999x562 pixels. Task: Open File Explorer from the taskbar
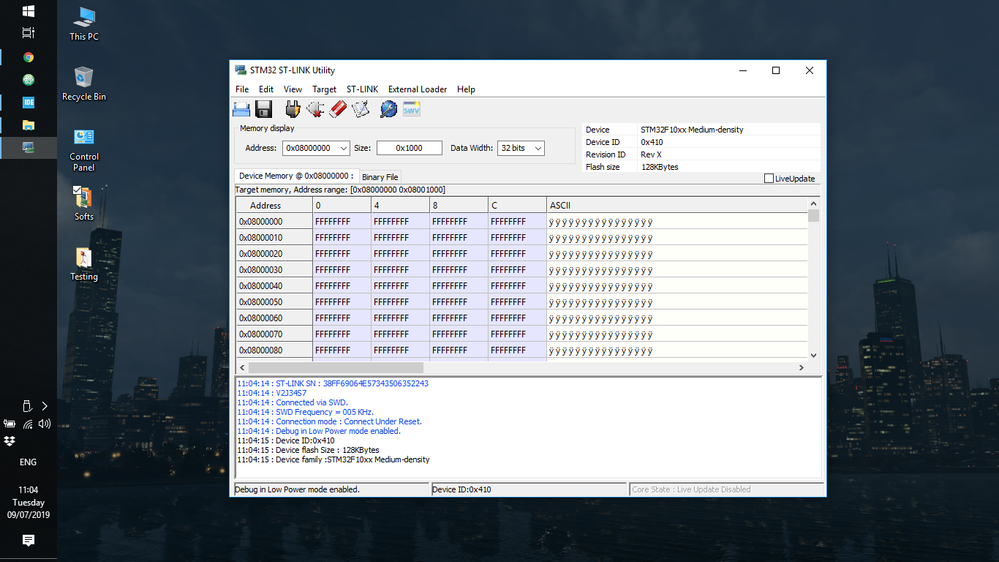tap(28, 125)
